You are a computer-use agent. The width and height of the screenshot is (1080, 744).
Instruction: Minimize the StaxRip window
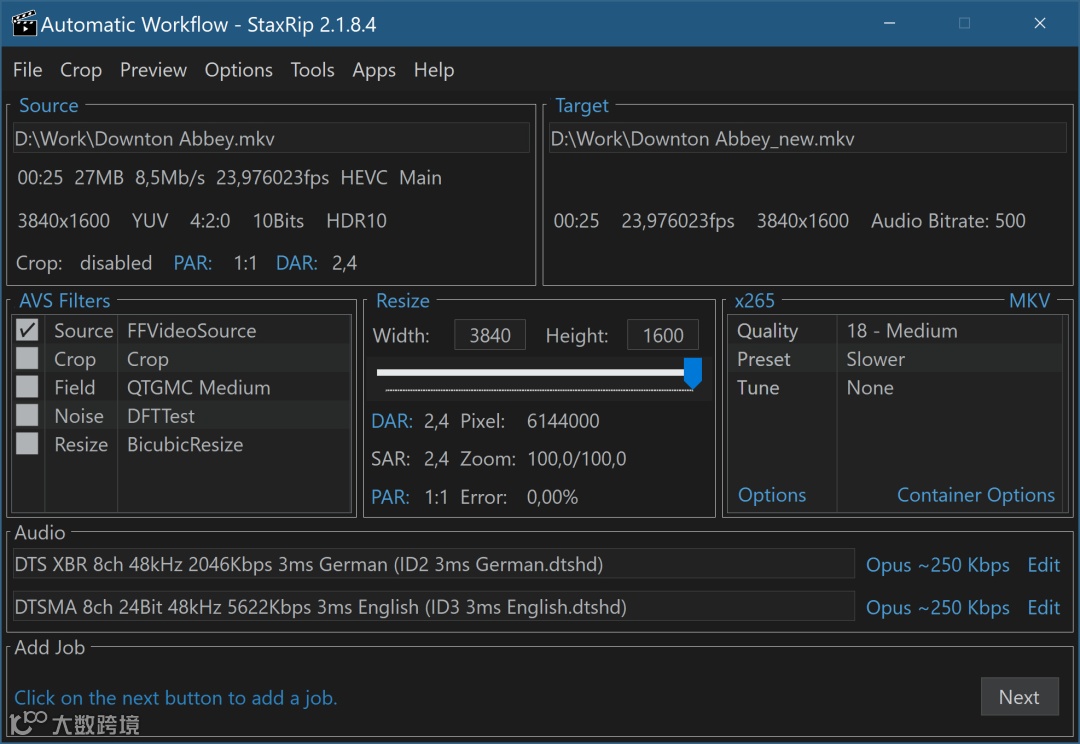[x=889, y=23]
